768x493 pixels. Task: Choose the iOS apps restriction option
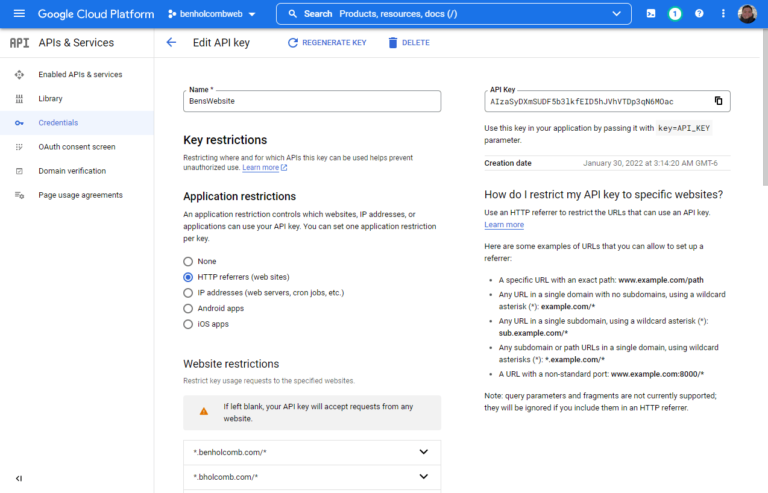click(x=188, y=324)
